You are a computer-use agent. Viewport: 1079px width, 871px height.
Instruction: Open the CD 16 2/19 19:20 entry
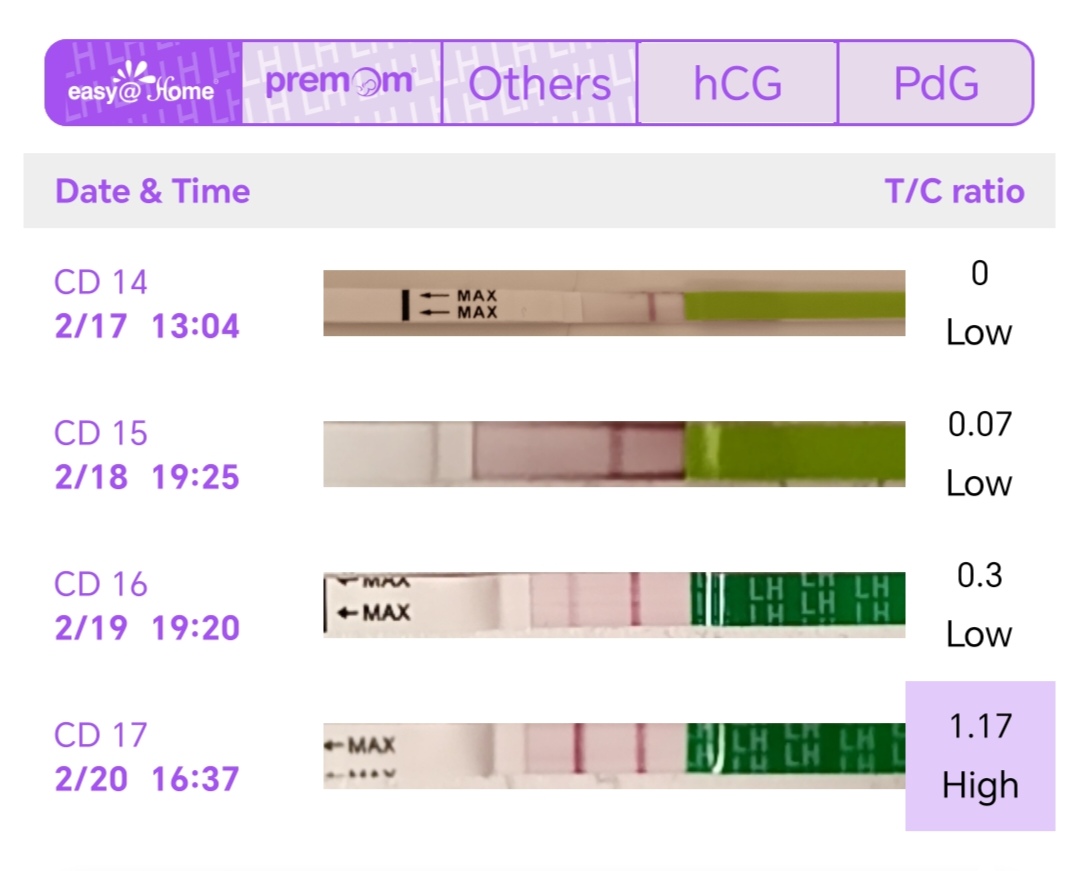click(147, 605)
